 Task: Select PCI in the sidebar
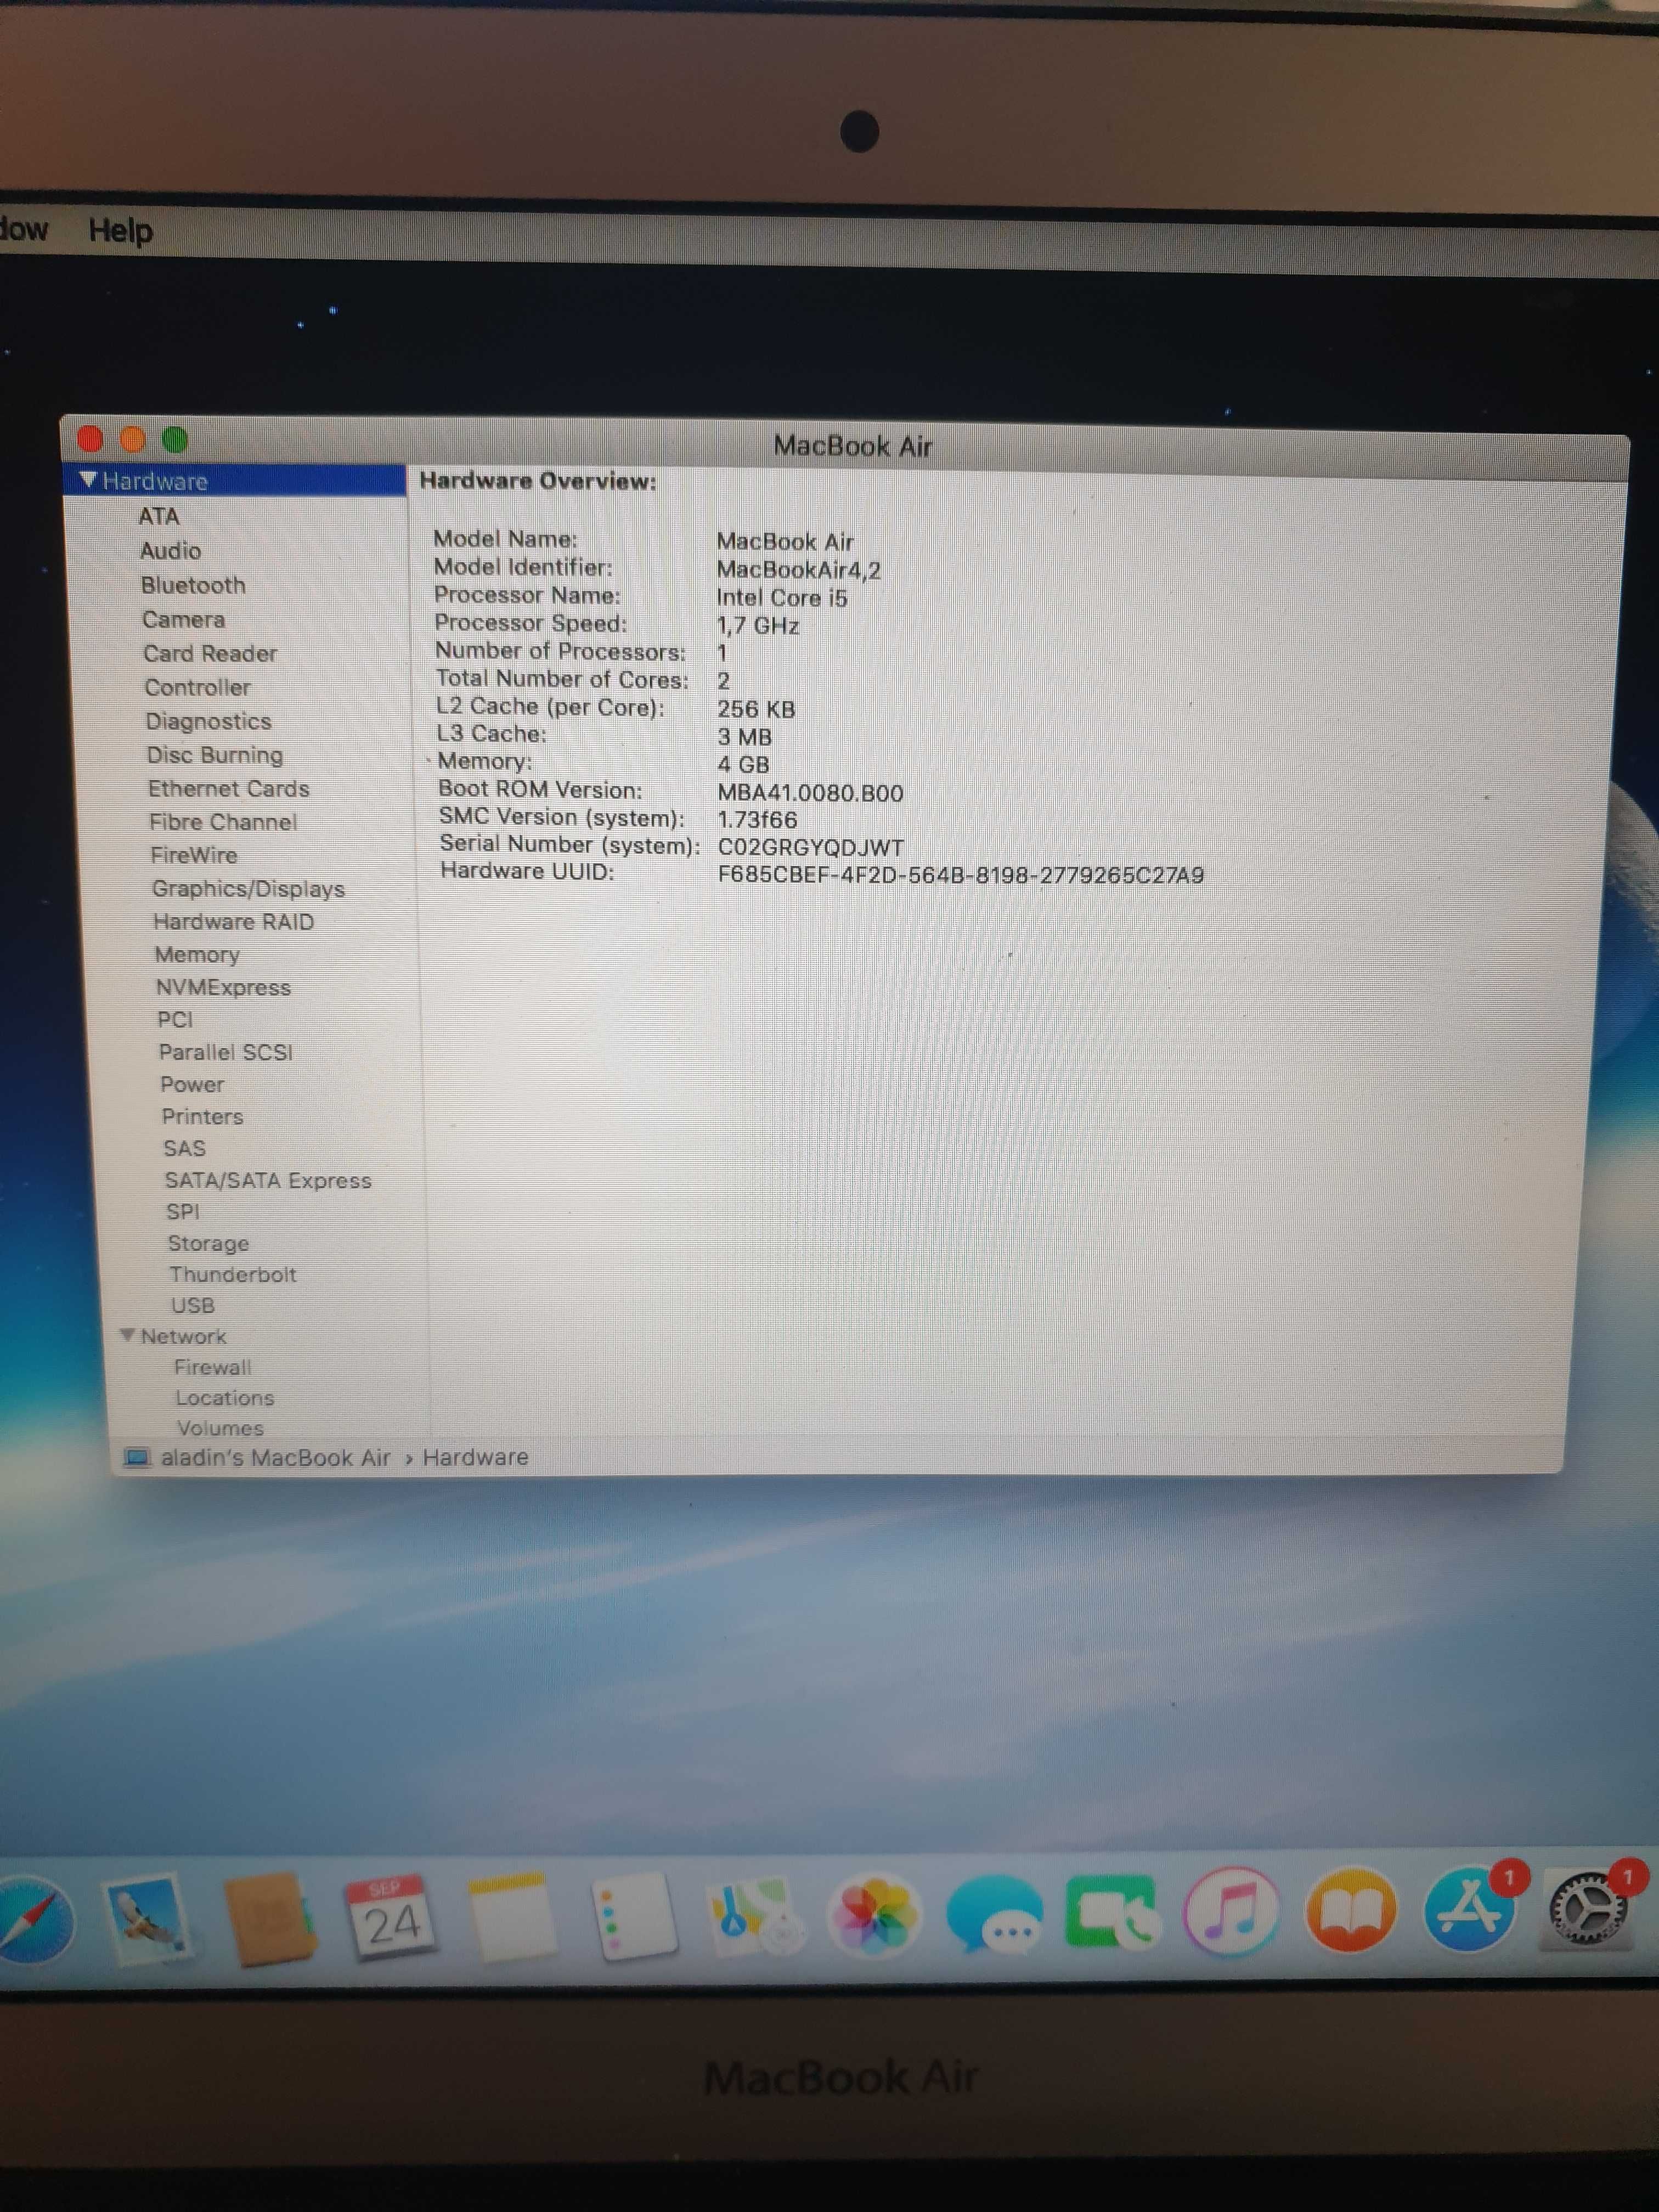pyautogui.click(x=175, y=1019)
